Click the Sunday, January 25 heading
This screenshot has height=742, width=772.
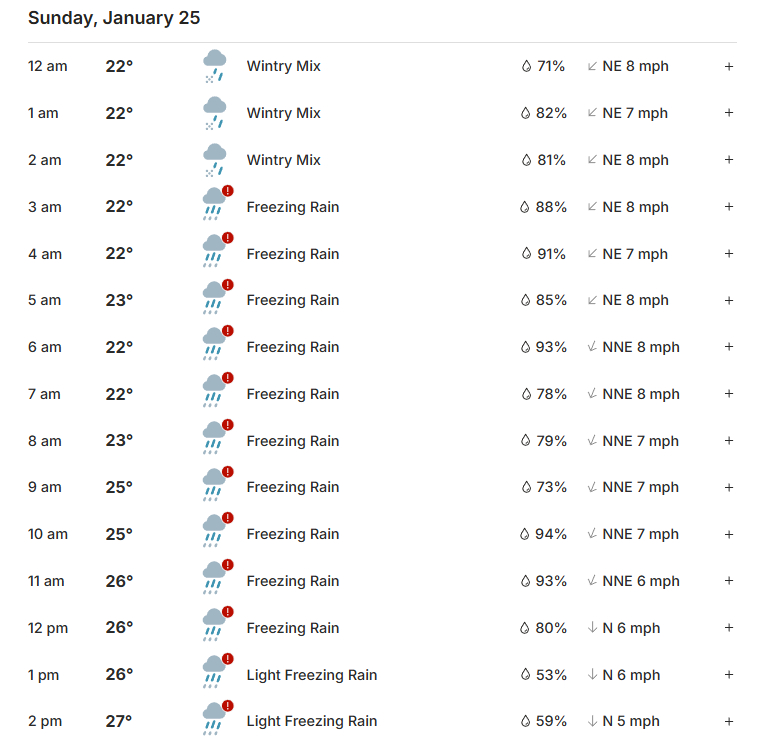point(114,18)
